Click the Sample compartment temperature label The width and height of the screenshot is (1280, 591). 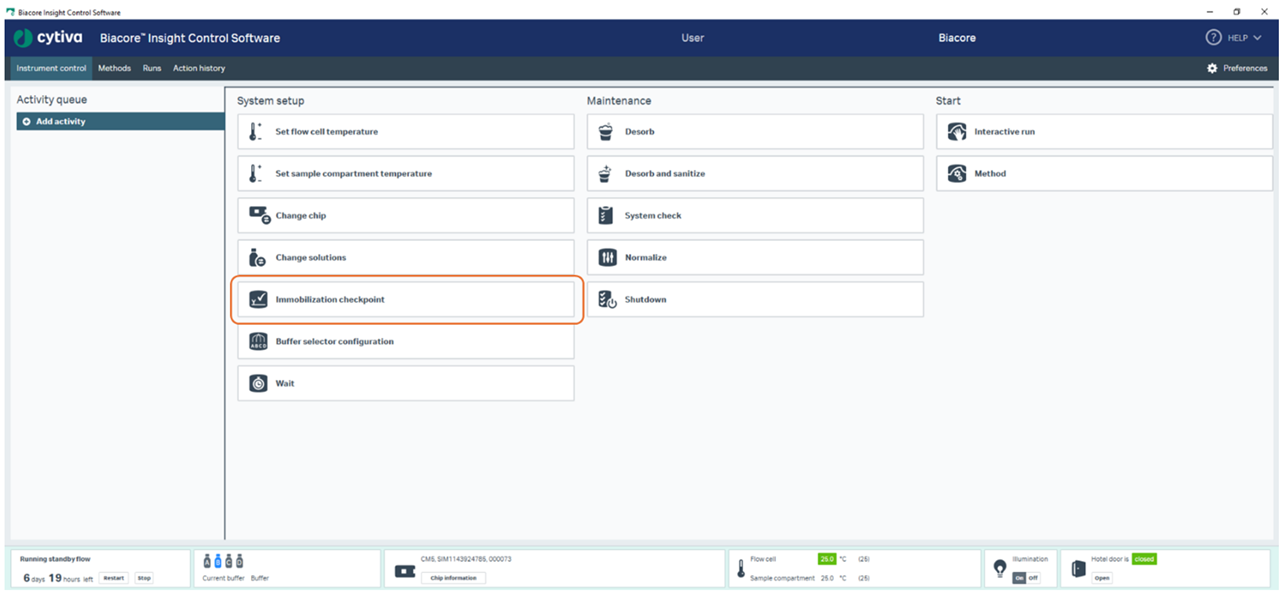(x=782, y=578)
